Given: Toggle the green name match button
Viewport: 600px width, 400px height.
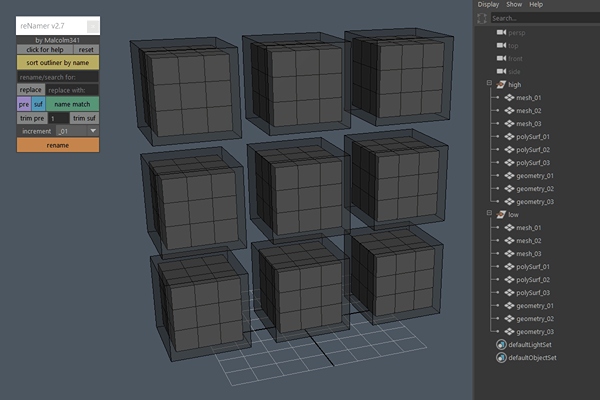Looking at the screenshot, I should pyautogui.click(x=72, y=104).
